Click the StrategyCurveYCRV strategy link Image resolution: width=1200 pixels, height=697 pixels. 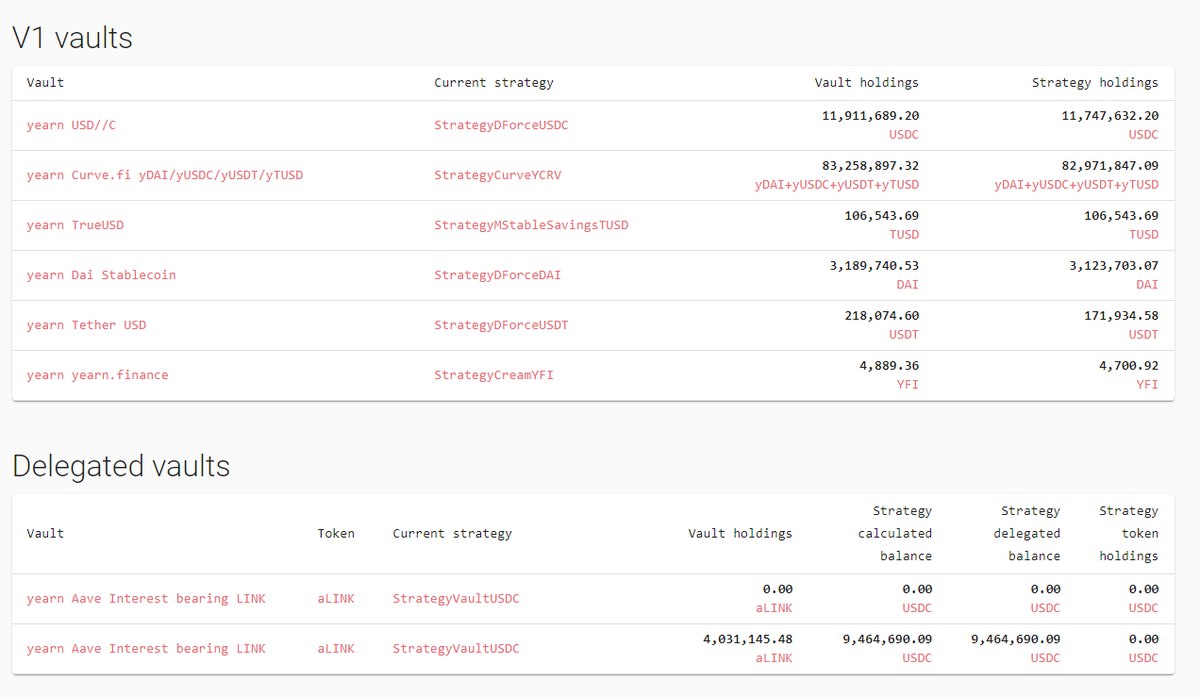point(498,175)
